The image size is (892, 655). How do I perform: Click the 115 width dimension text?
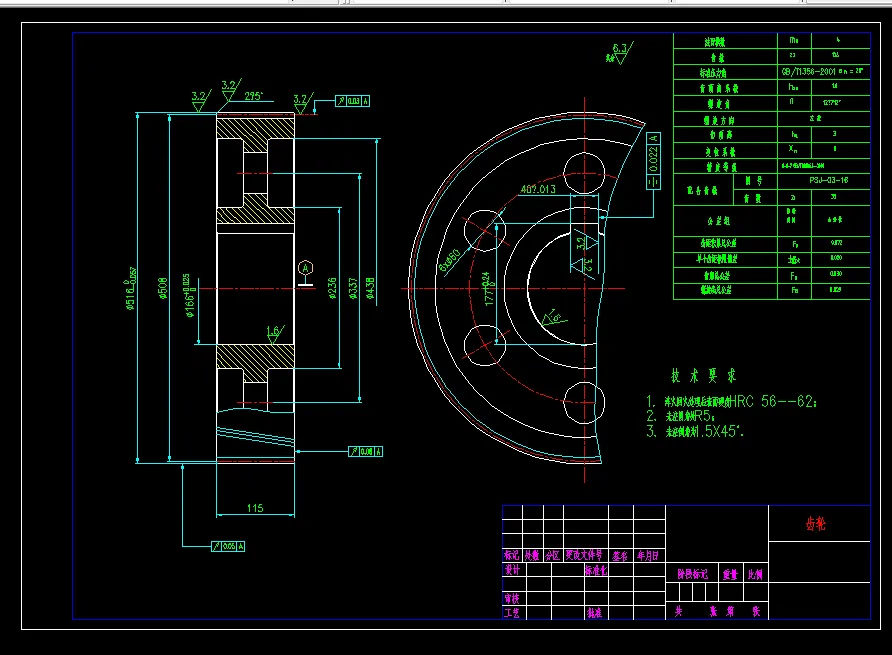click(255, 508)
